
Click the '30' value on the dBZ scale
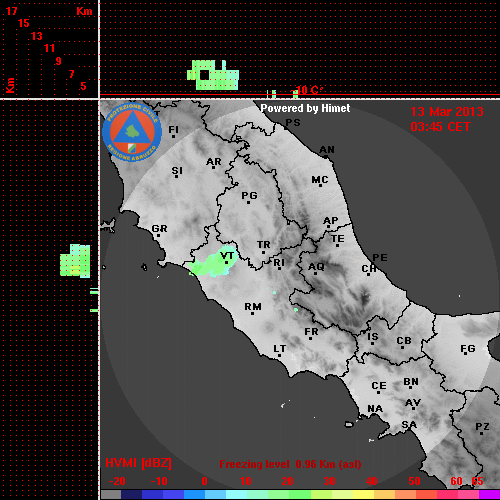329,481
